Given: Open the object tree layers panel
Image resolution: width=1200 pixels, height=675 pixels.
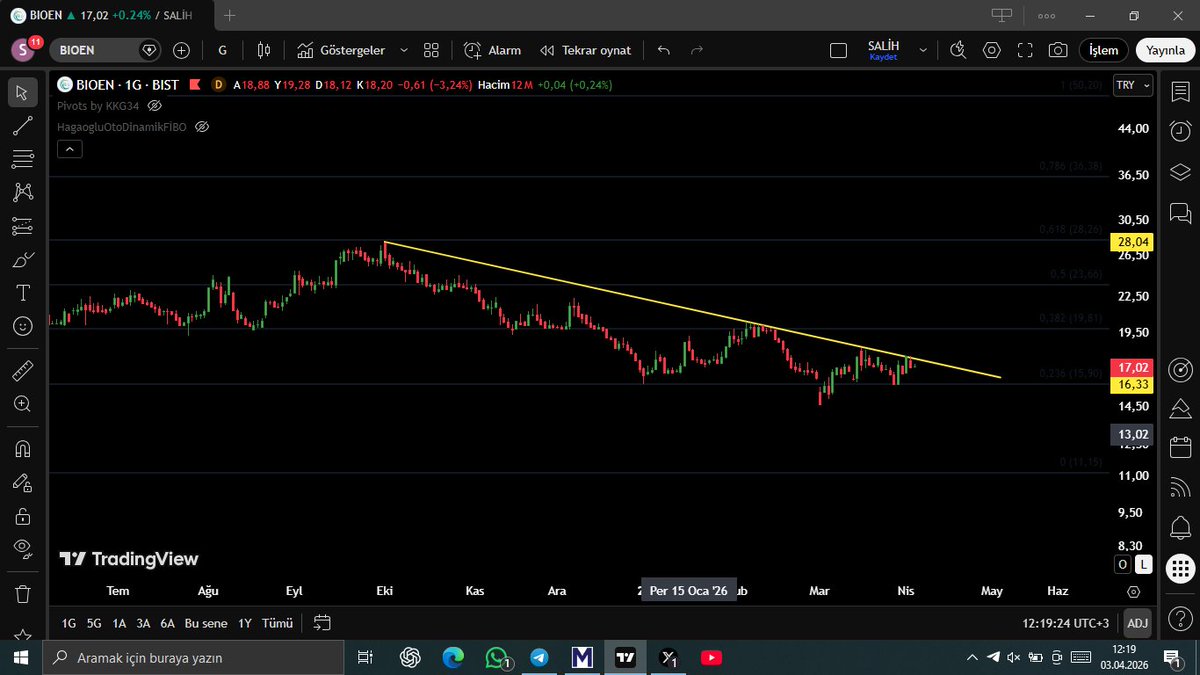Looking at the screenshot, I should point(1180,171).
